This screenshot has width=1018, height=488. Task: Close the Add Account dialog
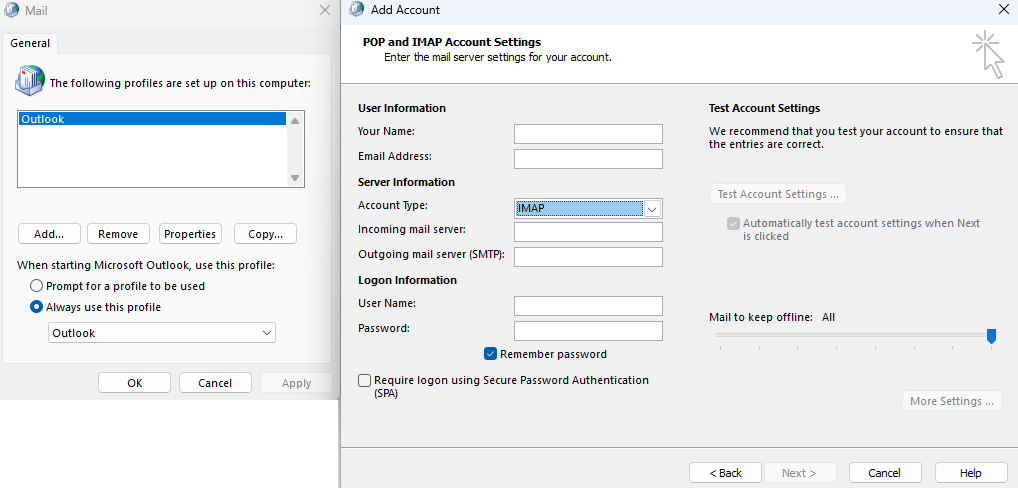coord(1003,9)
